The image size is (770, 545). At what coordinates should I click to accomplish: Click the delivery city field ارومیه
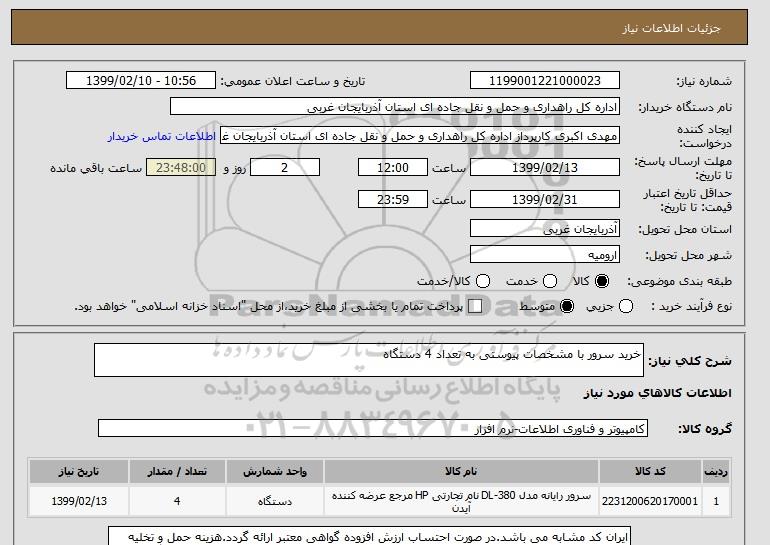(545, 254)
